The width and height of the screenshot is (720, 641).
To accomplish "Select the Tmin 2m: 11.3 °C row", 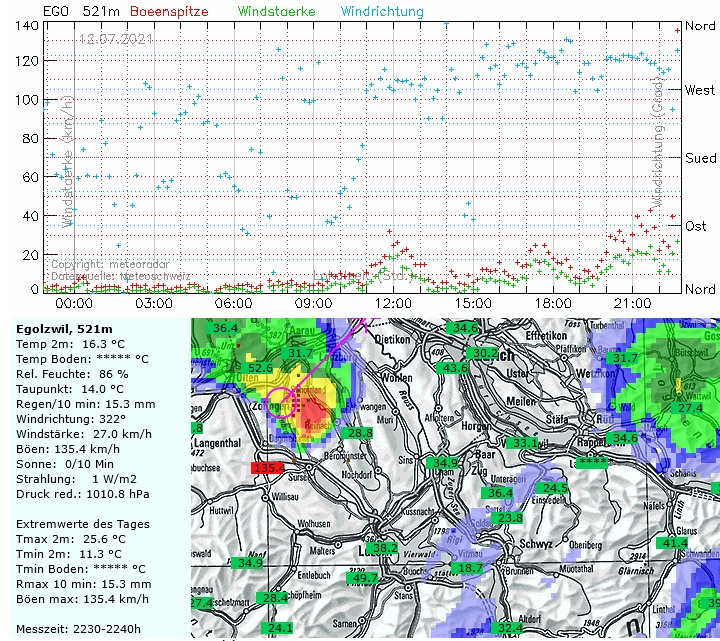I will click(69, 554).
